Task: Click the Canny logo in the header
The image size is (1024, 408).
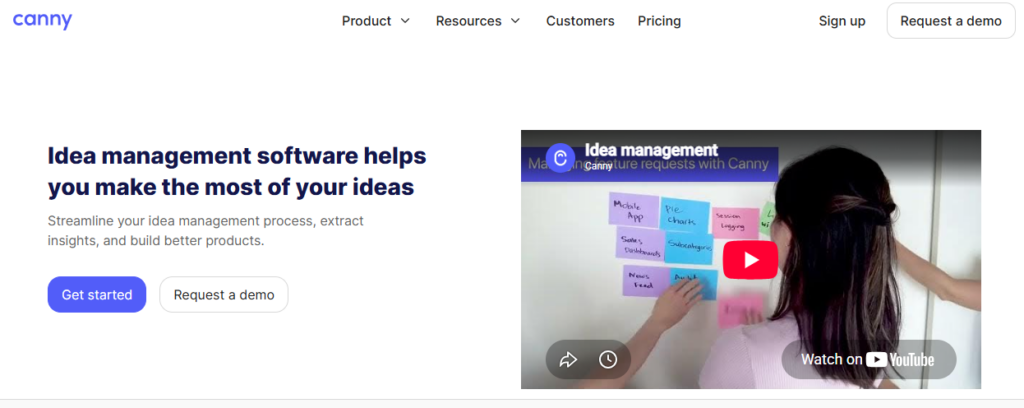Action: click(x=42, y=20)
